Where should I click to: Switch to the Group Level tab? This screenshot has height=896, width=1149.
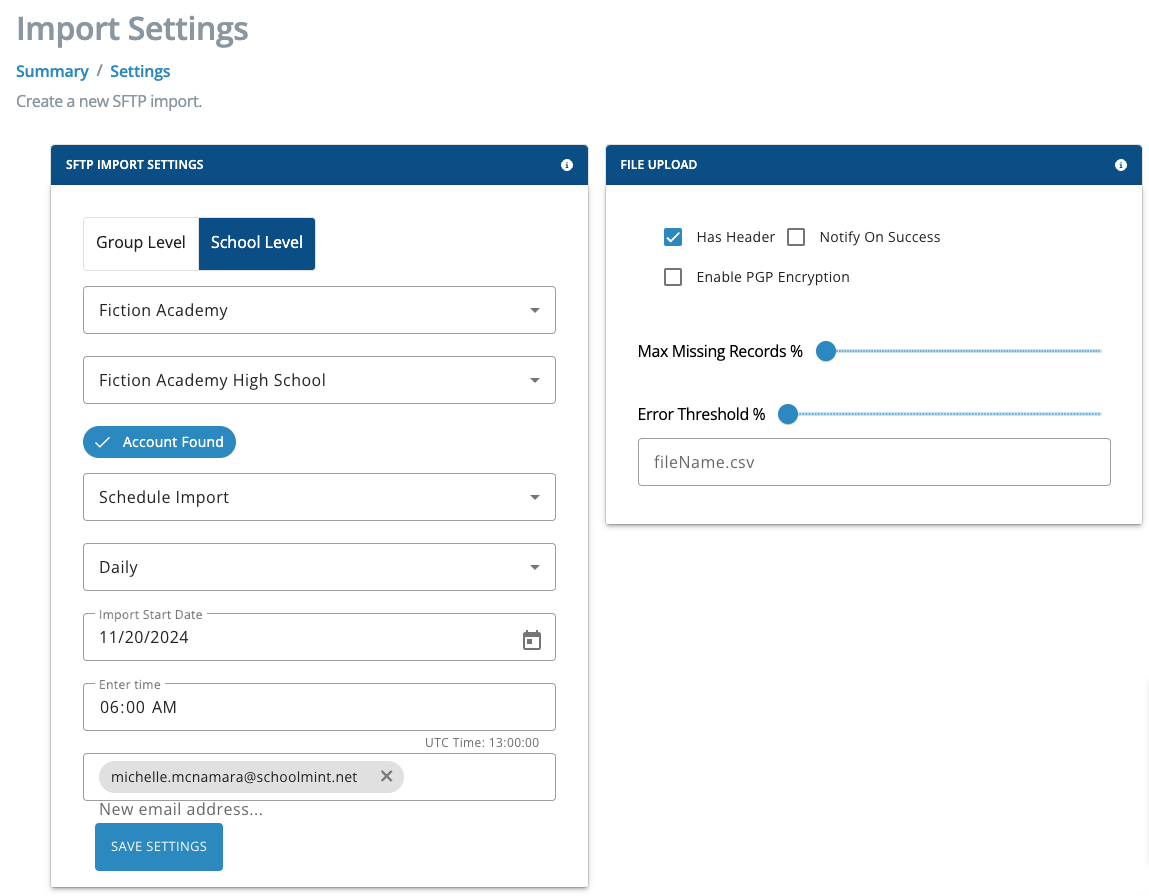pyautogui.click(x=141, y=243)
